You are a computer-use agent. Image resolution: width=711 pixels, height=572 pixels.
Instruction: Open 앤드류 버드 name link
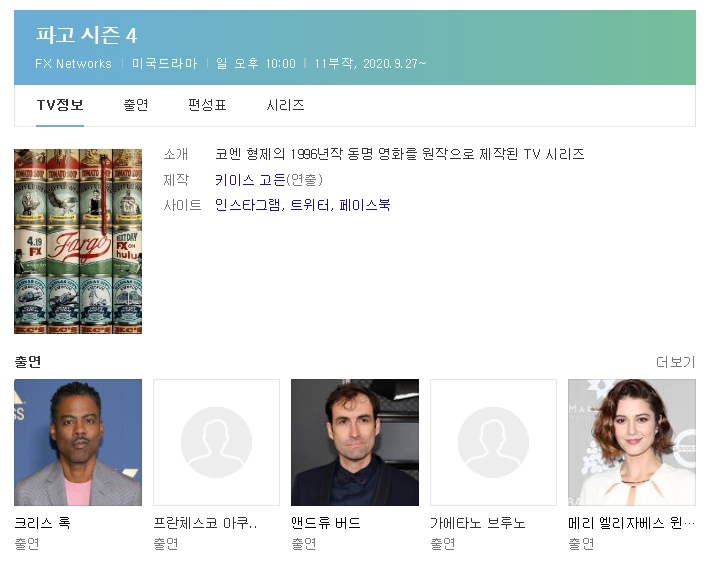point(326,523)
